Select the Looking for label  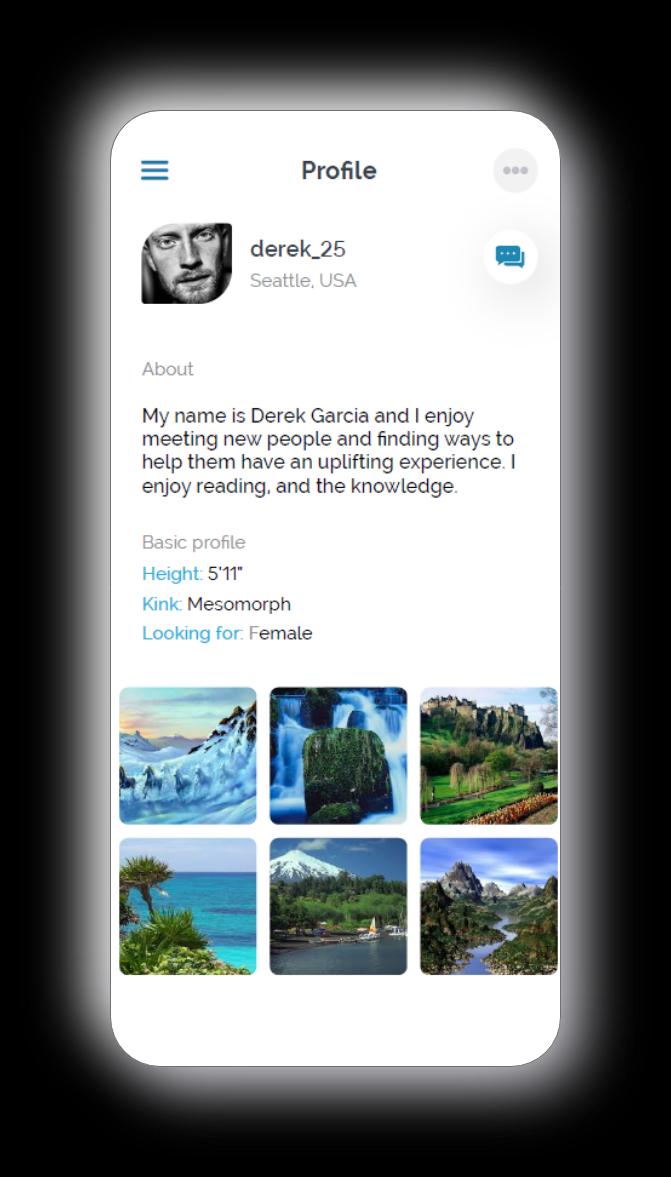193,634
